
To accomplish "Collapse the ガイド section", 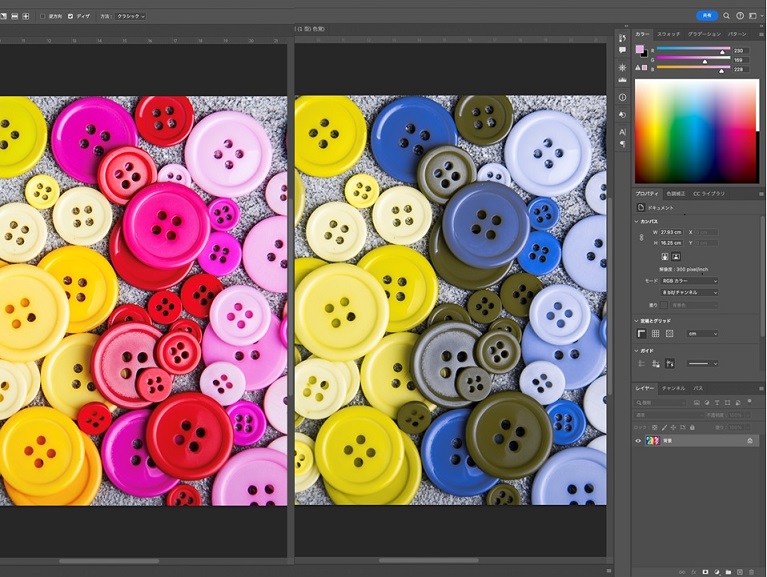I will (636, 351).
